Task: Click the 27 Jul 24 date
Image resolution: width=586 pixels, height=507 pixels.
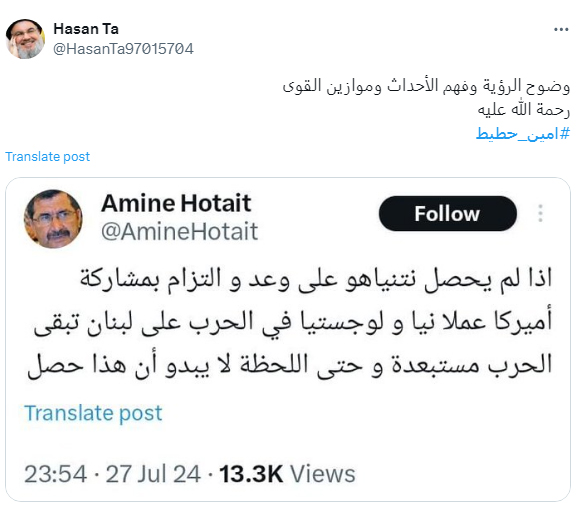Action: pyautogui.click(x=153, y=474)
